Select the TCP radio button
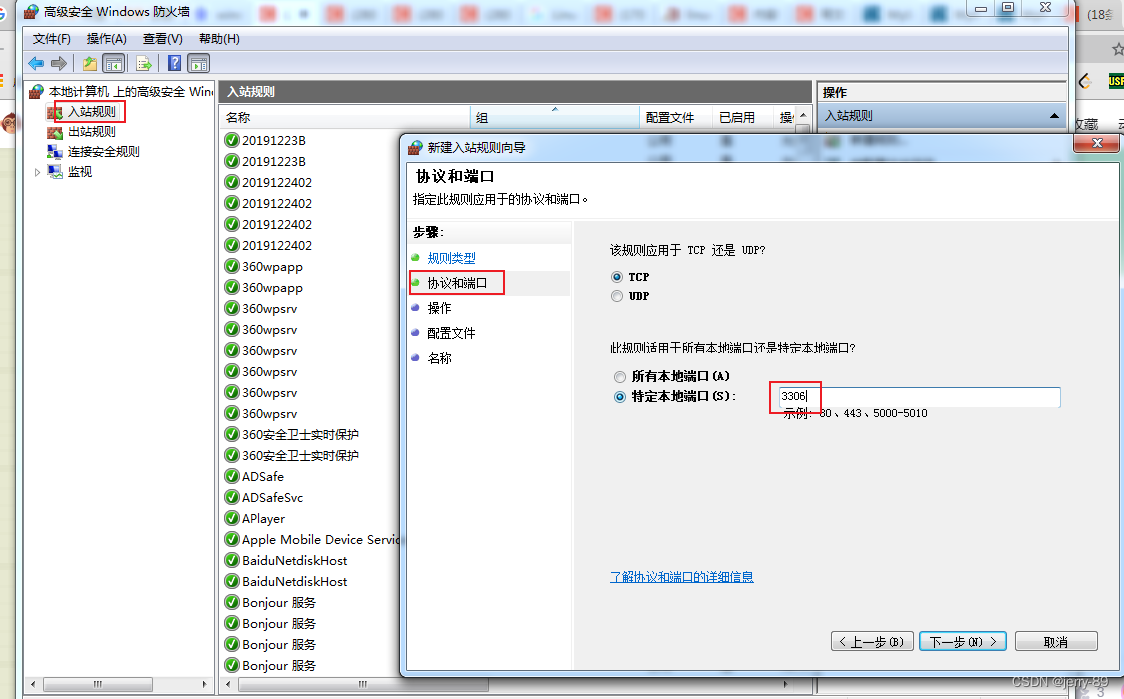 (616, 277)
